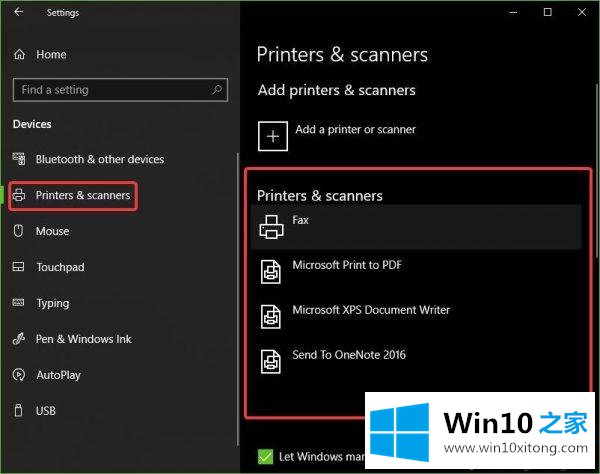Click the plus icon to add printer
600x474 pixels.
(x=273, y=136)
